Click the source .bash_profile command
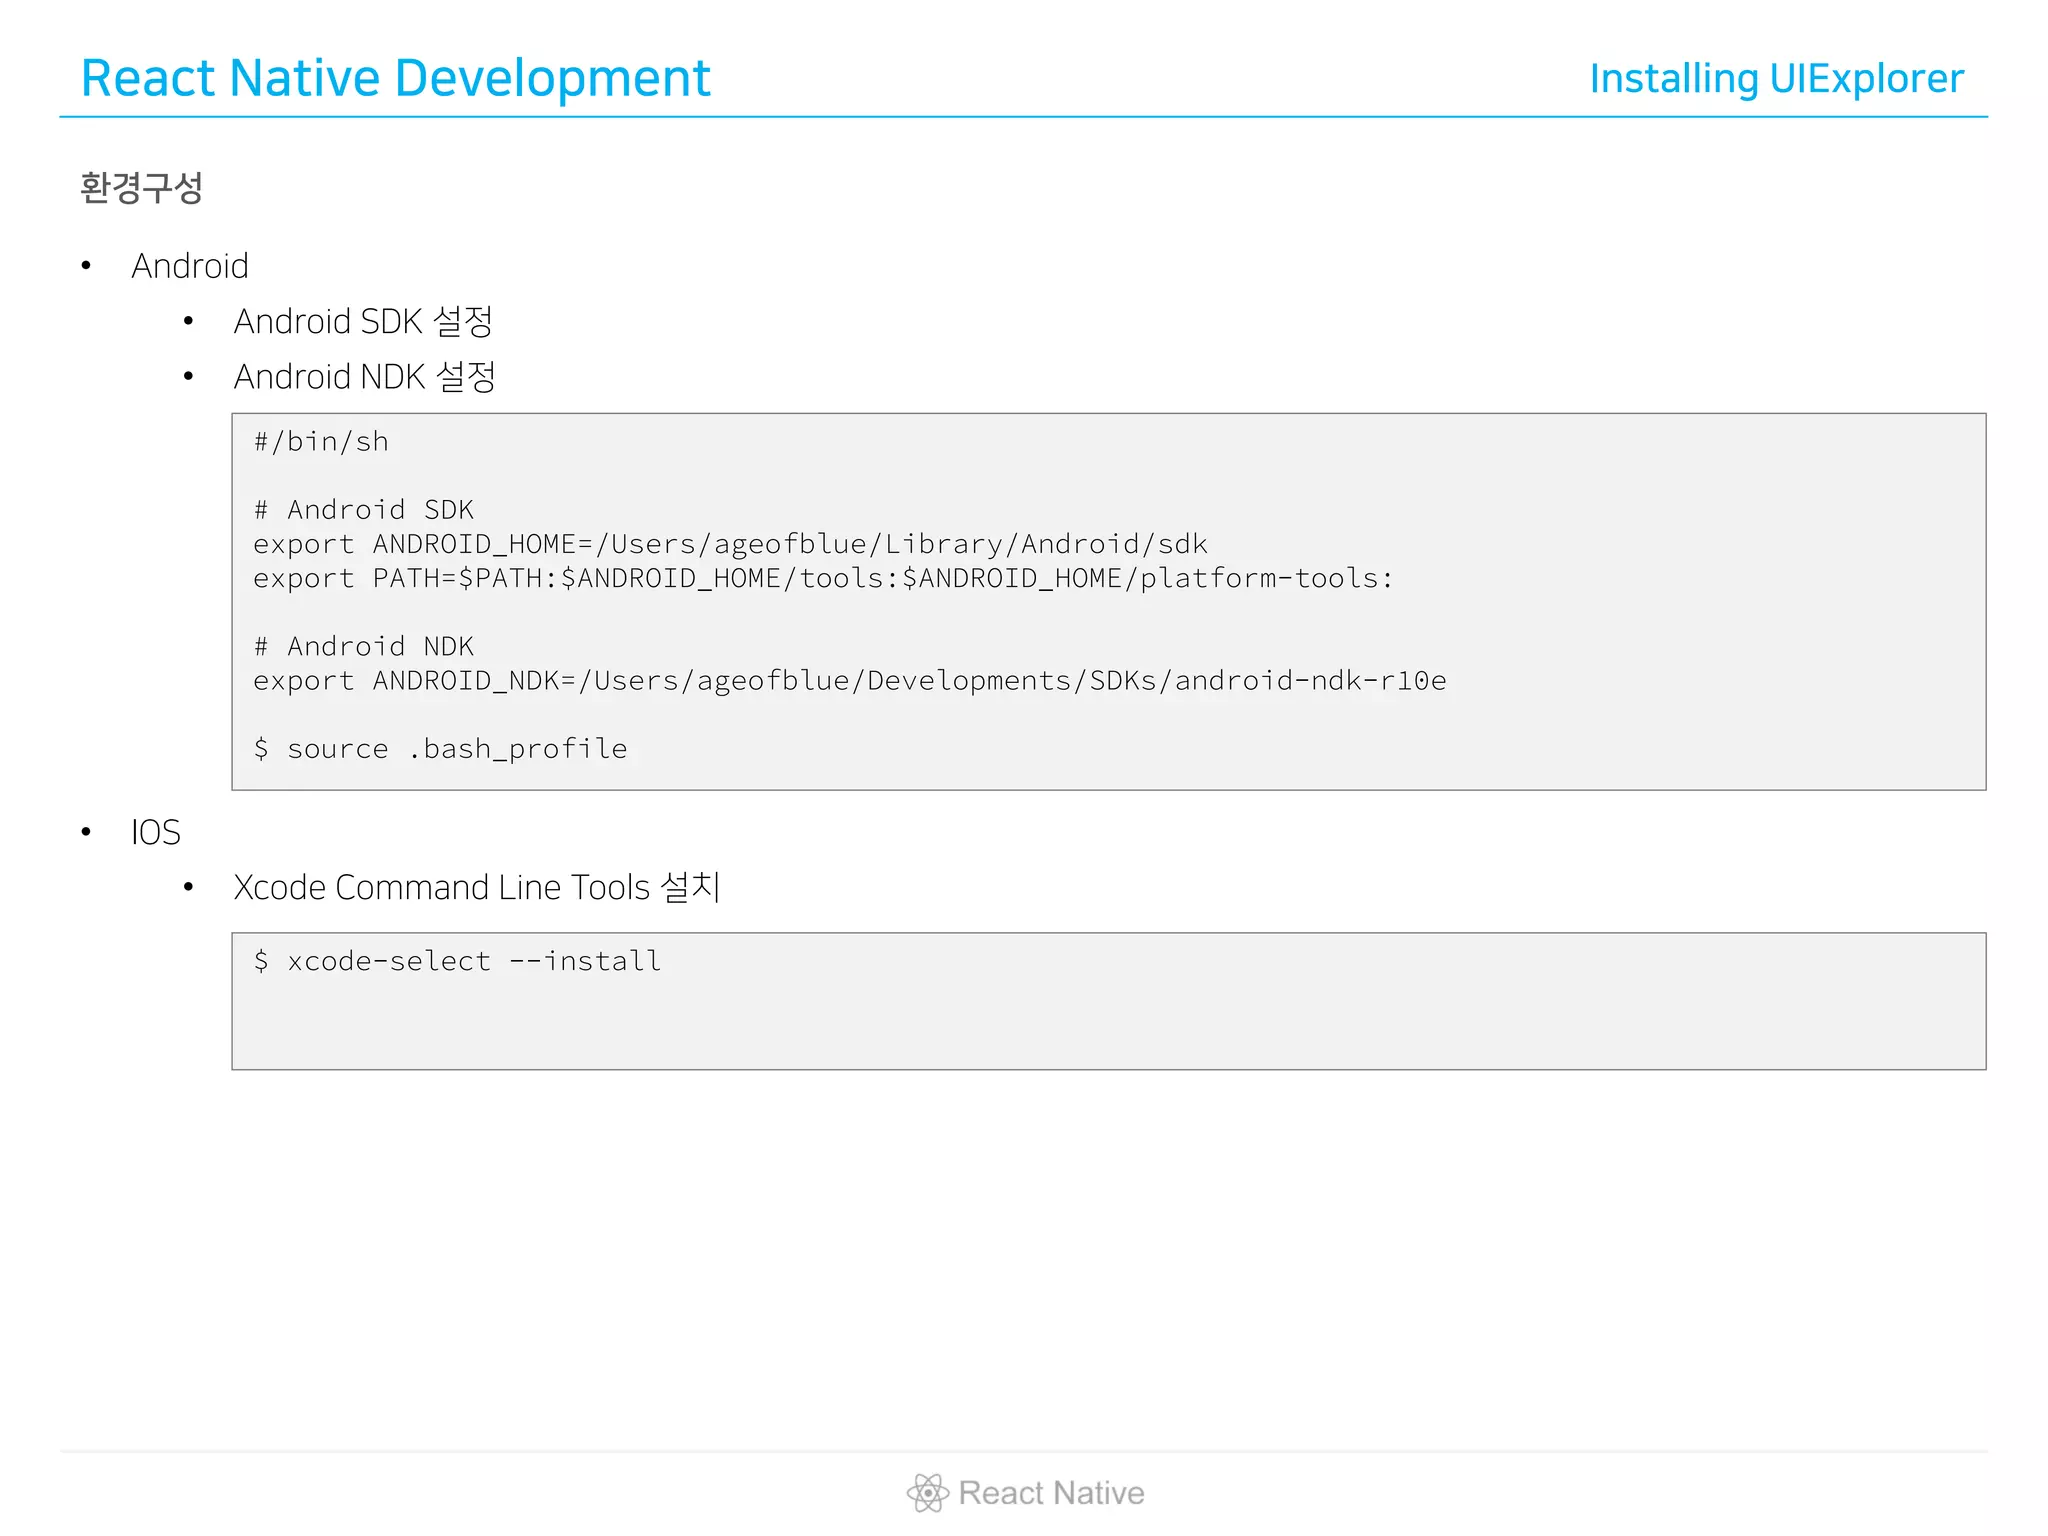Viewport: 2048px width, 1536px height. tap(440, 749)
